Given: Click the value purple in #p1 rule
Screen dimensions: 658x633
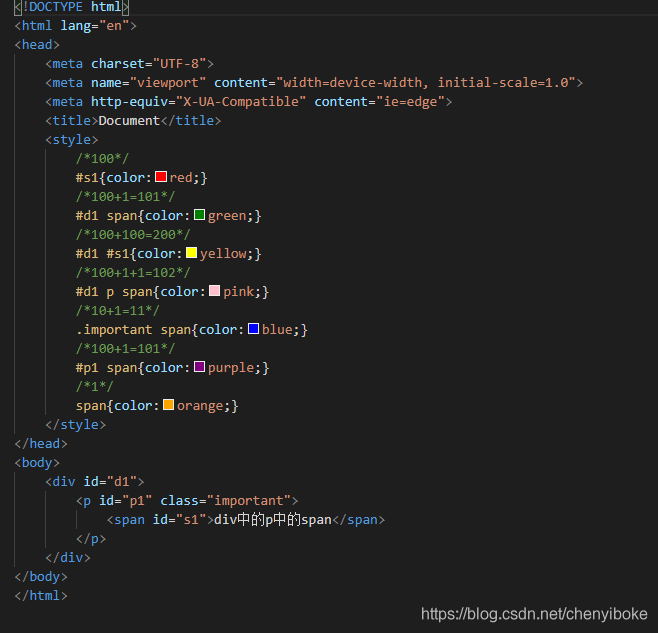Looking at the screenshot, I should pos(231,368).
